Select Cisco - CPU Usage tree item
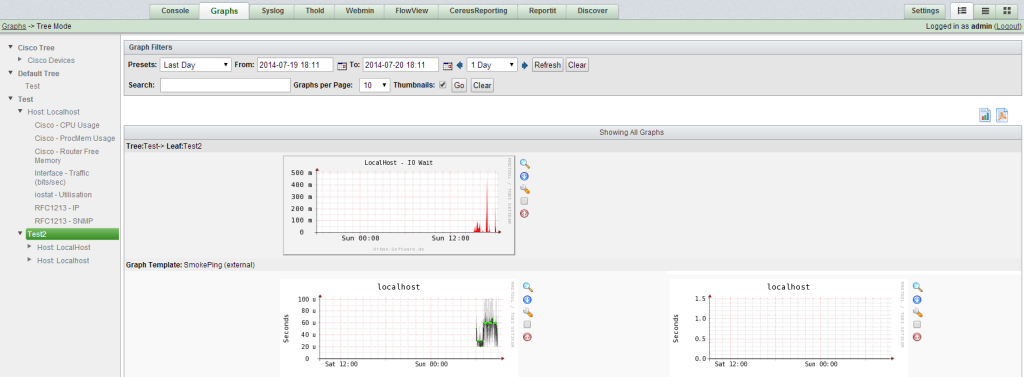The width and height of the screenshot is (1024, 377). click(x=67, y=125)
